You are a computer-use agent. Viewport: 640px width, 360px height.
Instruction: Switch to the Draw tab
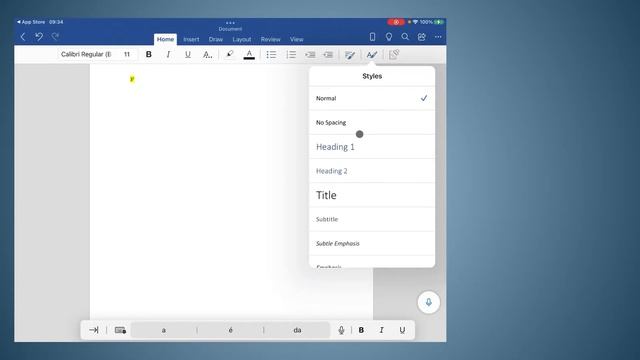pyautogui.click(x=216, y=40)
